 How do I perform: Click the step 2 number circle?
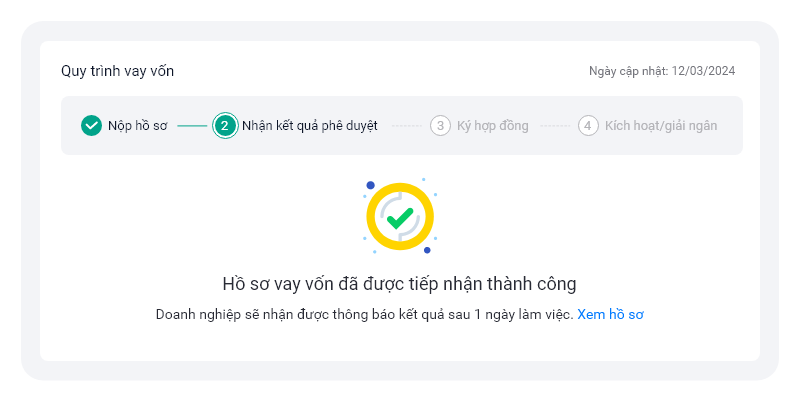[225, 126]
